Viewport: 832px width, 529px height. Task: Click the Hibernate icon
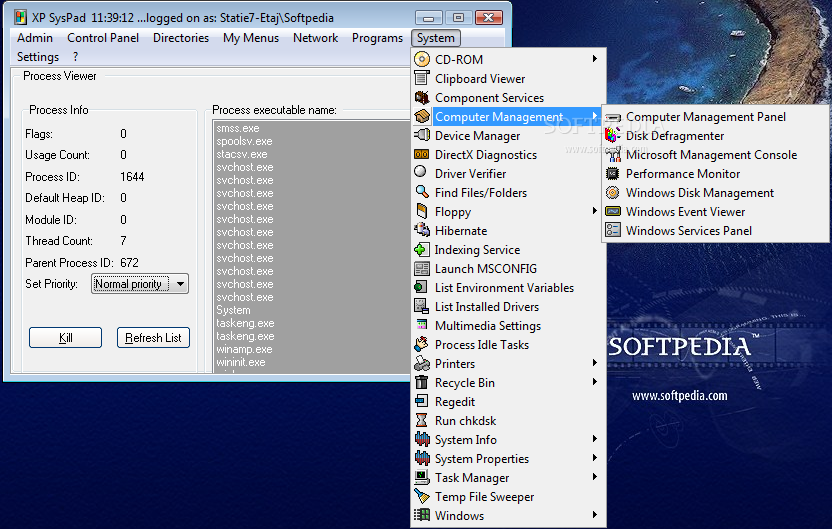[x=422, y=230]
